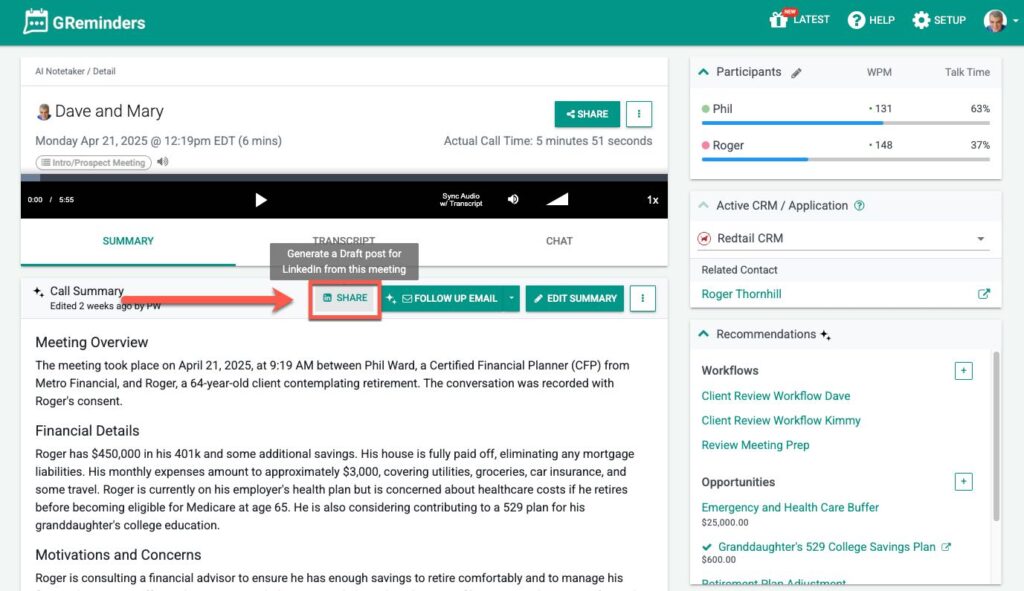Adjust the volume slider
Screen dimensions: 1024x591
557,199
